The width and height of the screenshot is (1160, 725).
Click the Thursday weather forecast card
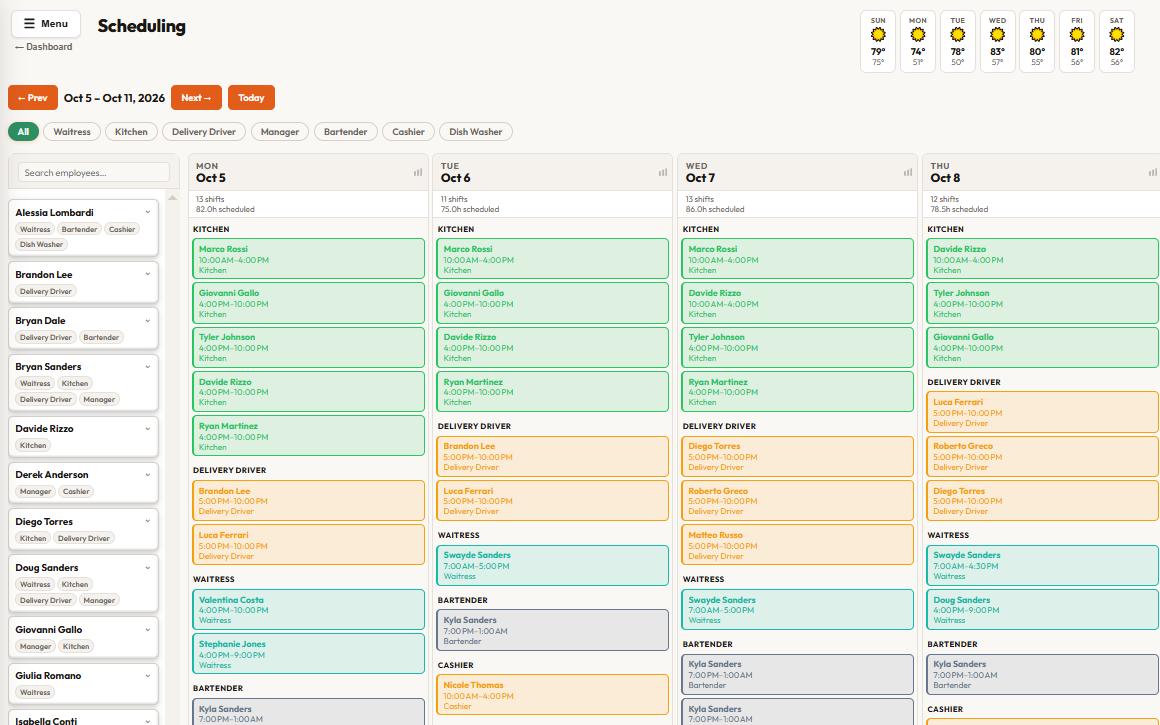click(1037, 41)
